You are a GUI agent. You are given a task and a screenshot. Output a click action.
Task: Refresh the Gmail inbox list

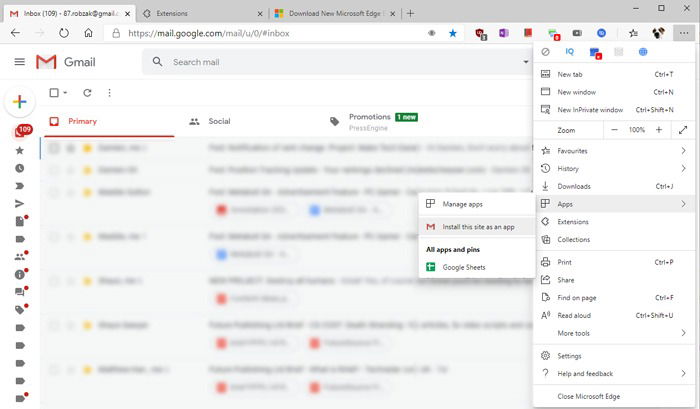click(x=87, y=93)
